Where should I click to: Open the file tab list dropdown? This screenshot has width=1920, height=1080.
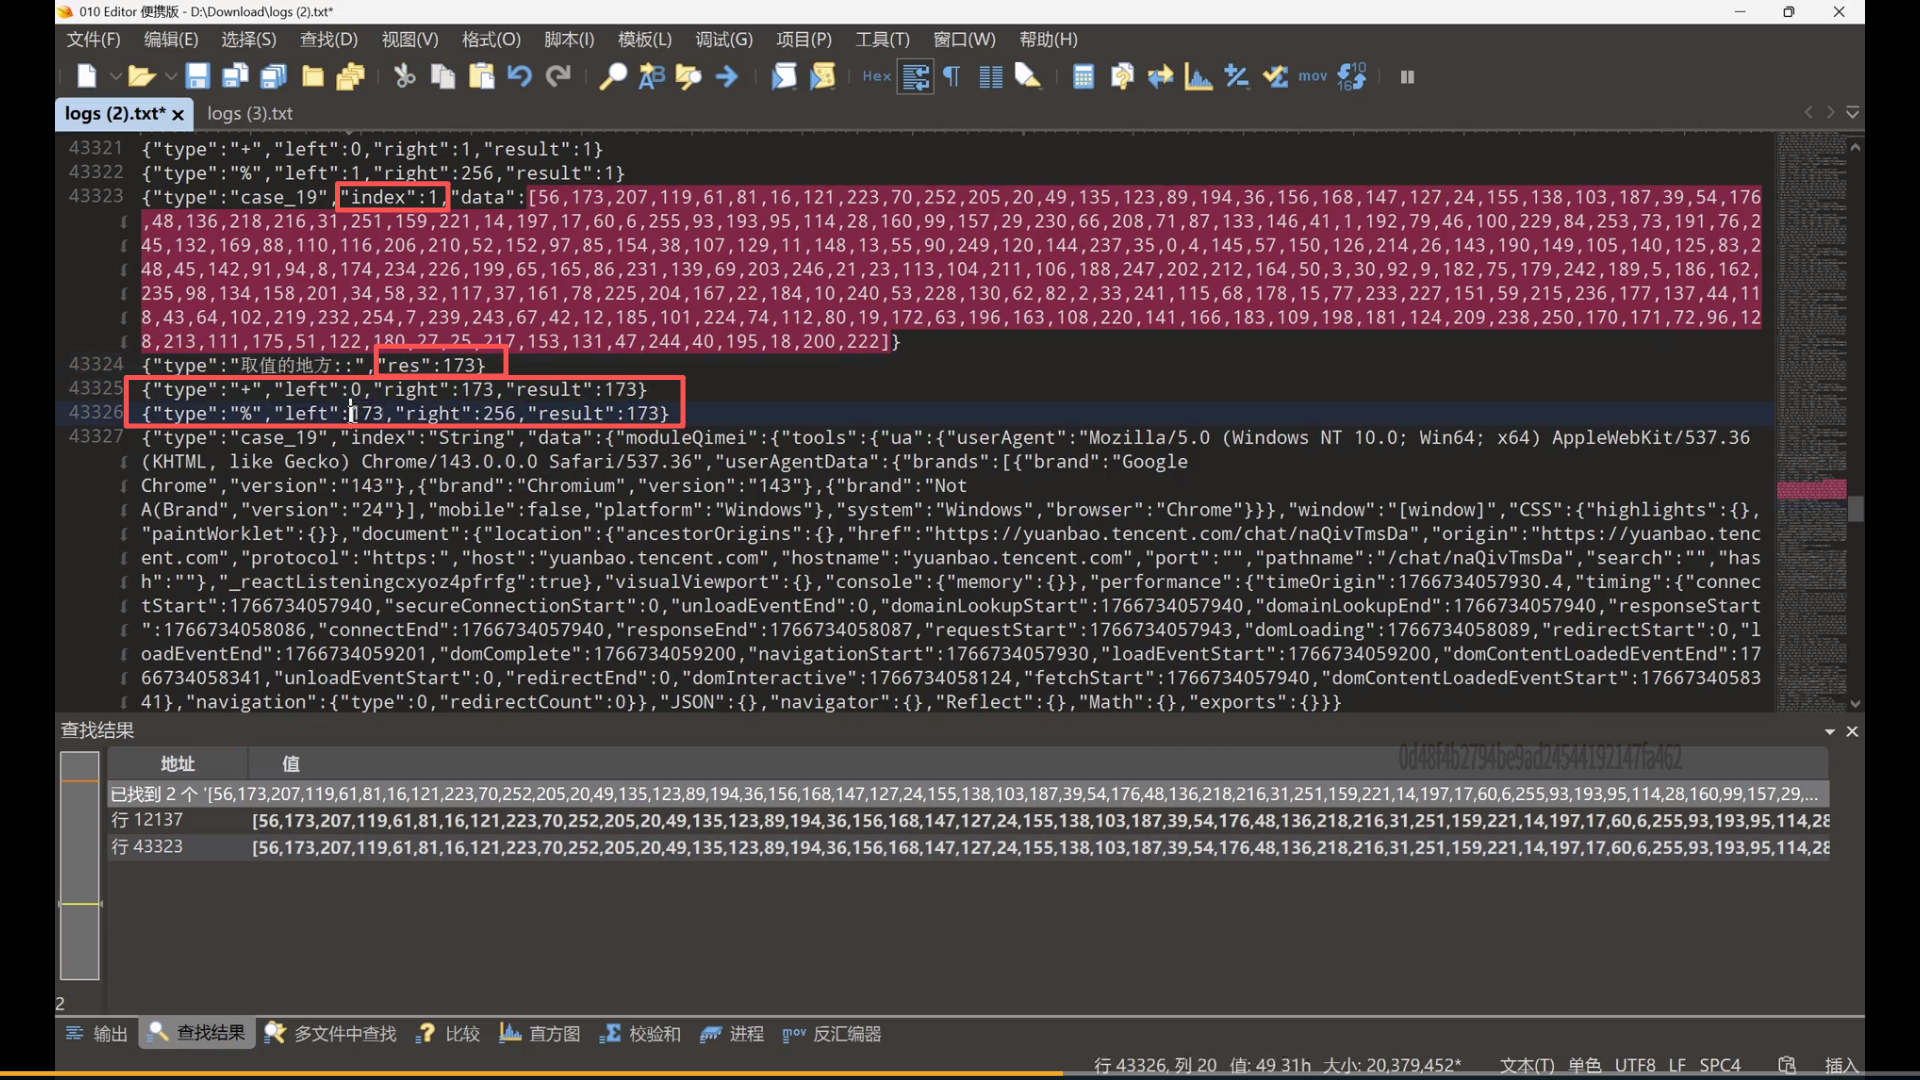pos(1852,113)
